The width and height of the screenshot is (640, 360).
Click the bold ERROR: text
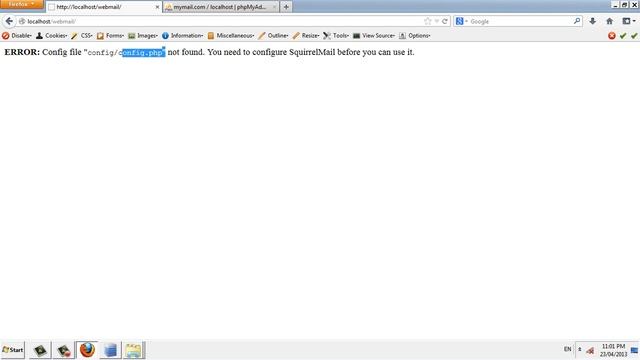coord(22,52)
